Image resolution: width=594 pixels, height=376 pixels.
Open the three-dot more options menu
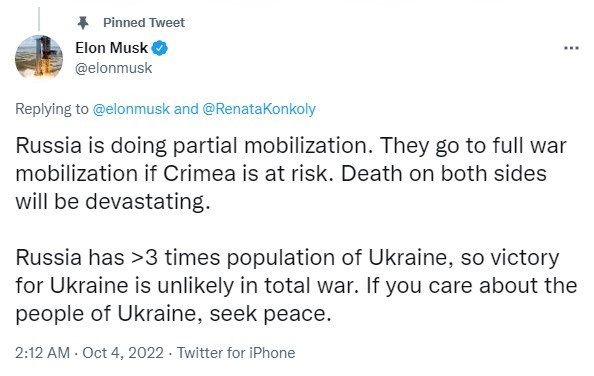click(x=571, y=48)
